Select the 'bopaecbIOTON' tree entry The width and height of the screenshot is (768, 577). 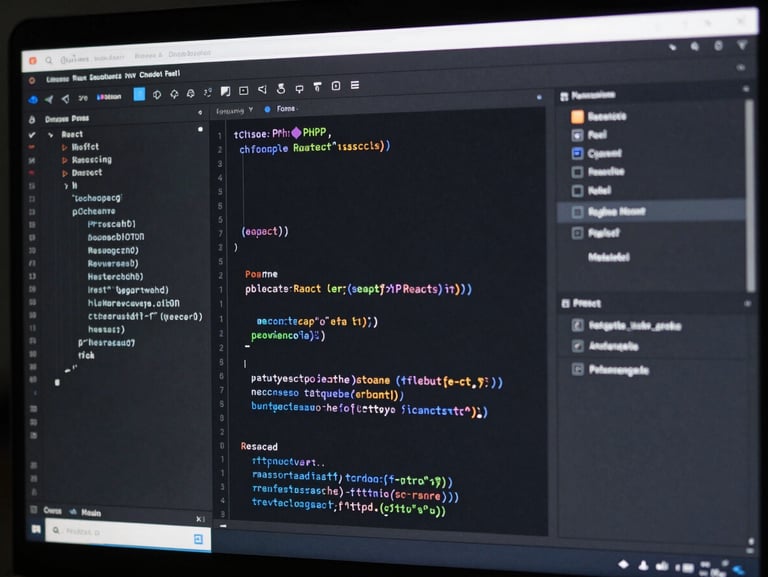coord(116,237)
